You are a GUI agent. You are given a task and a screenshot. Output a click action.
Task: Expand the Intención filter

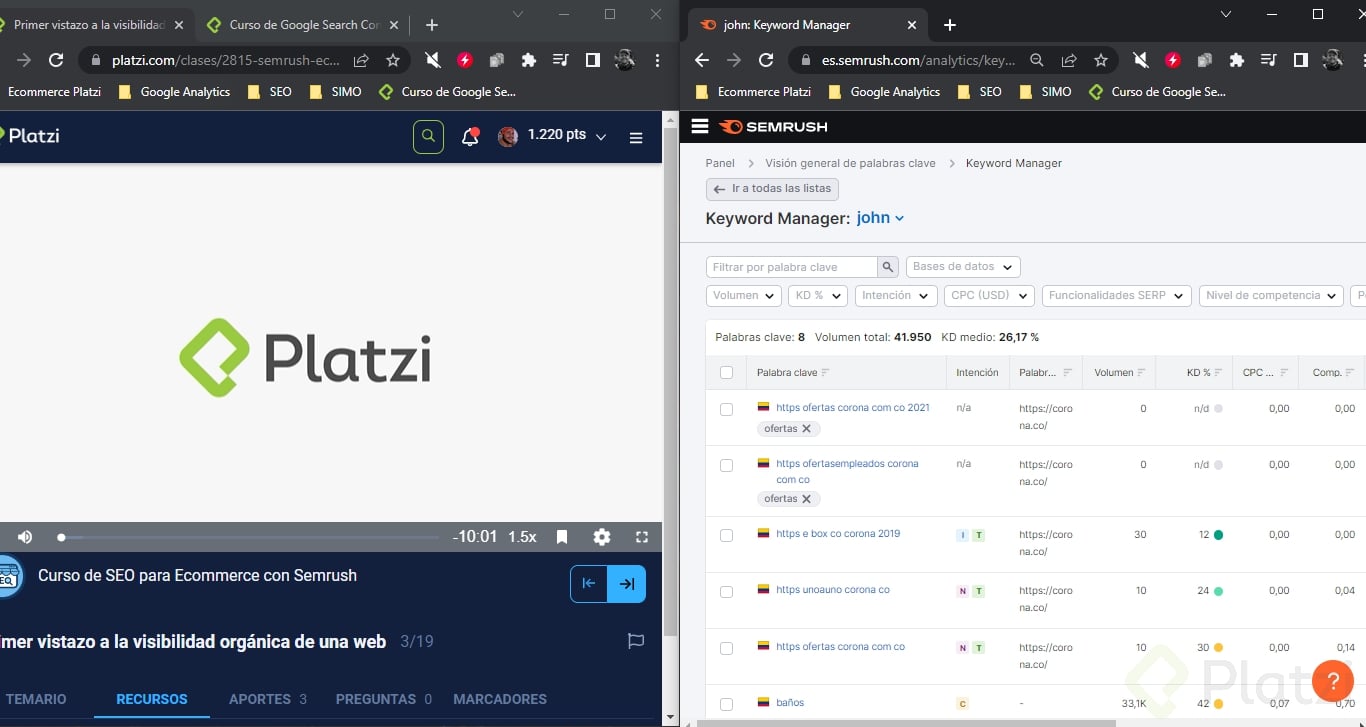coord(895,296)
